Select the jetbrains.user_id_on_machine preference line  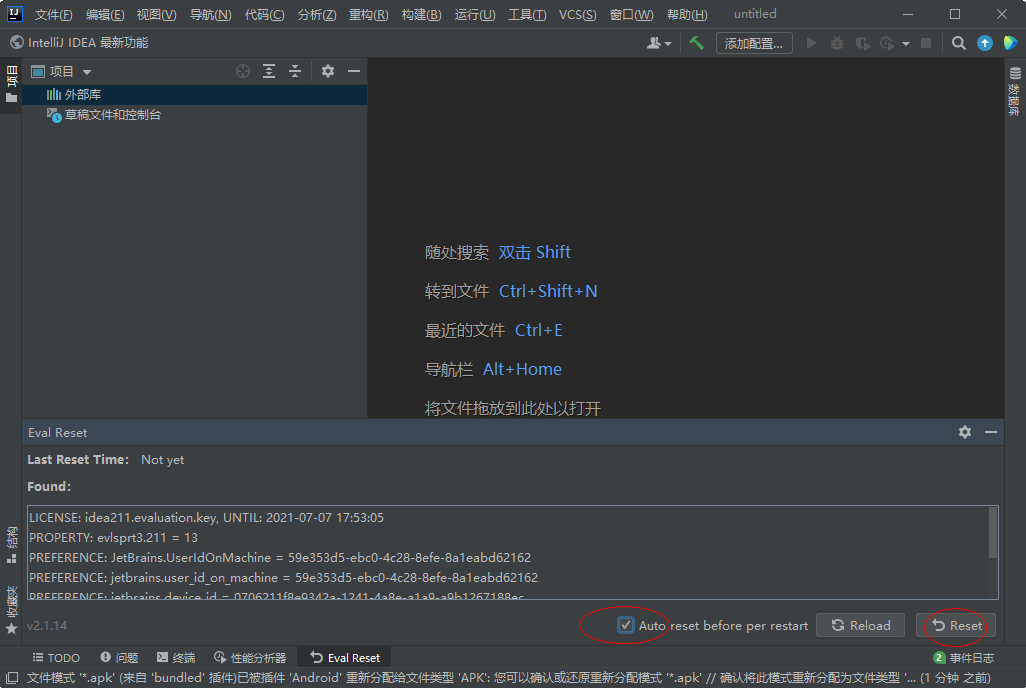(283, 578)
